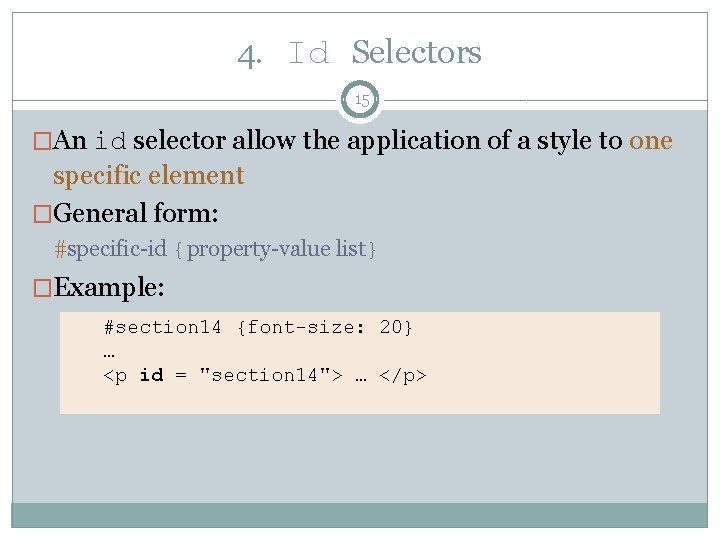
Task: Click the bold "id" attribute in code
Action: pyautogui.click(x=151, y=375)
